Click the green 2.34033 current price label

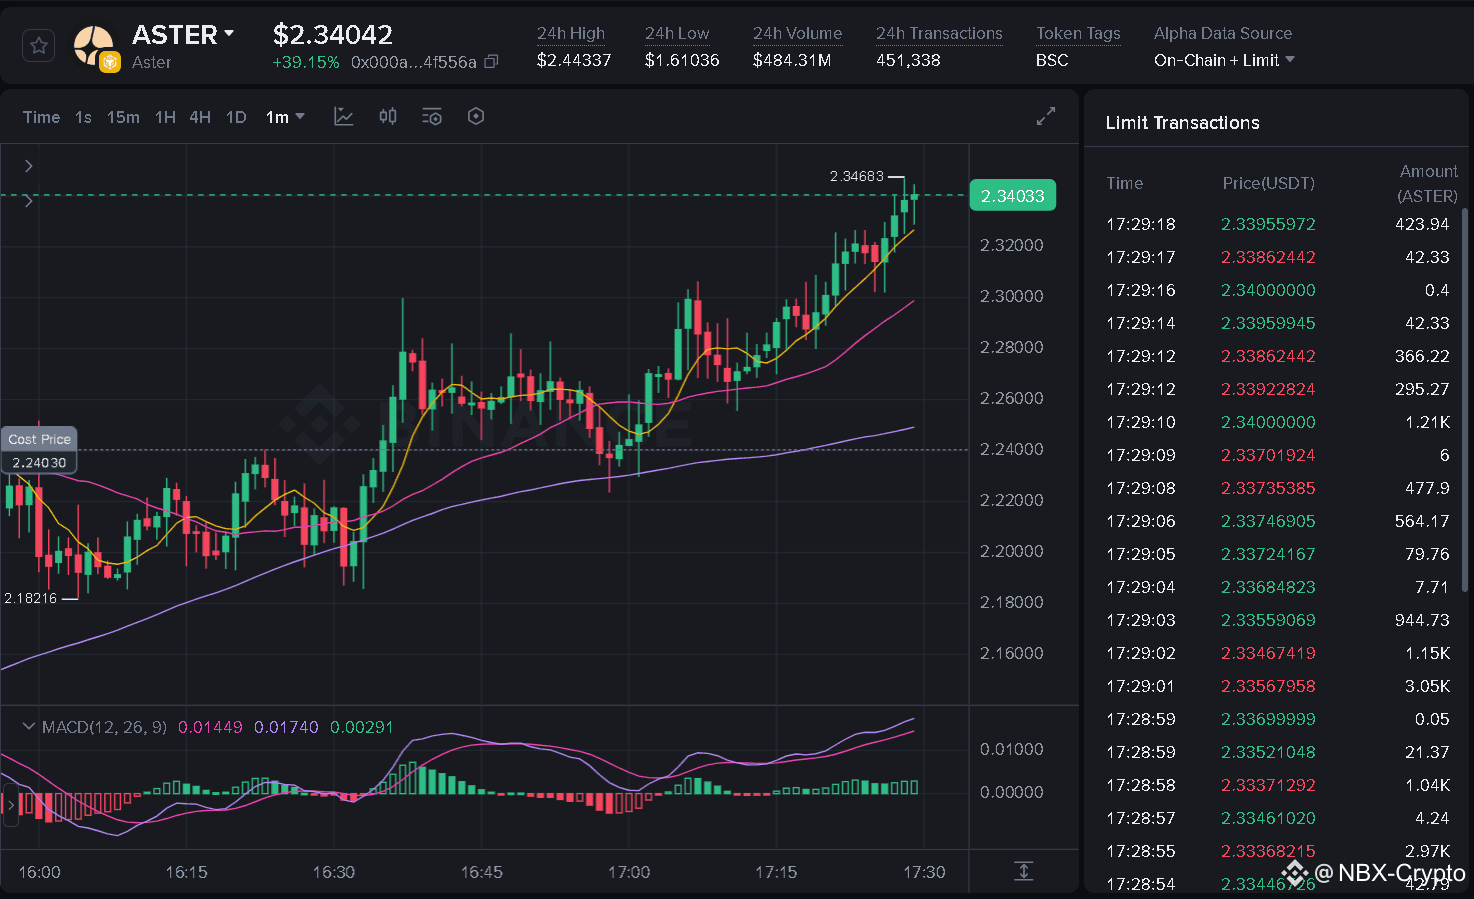[x=1013, y=196]
